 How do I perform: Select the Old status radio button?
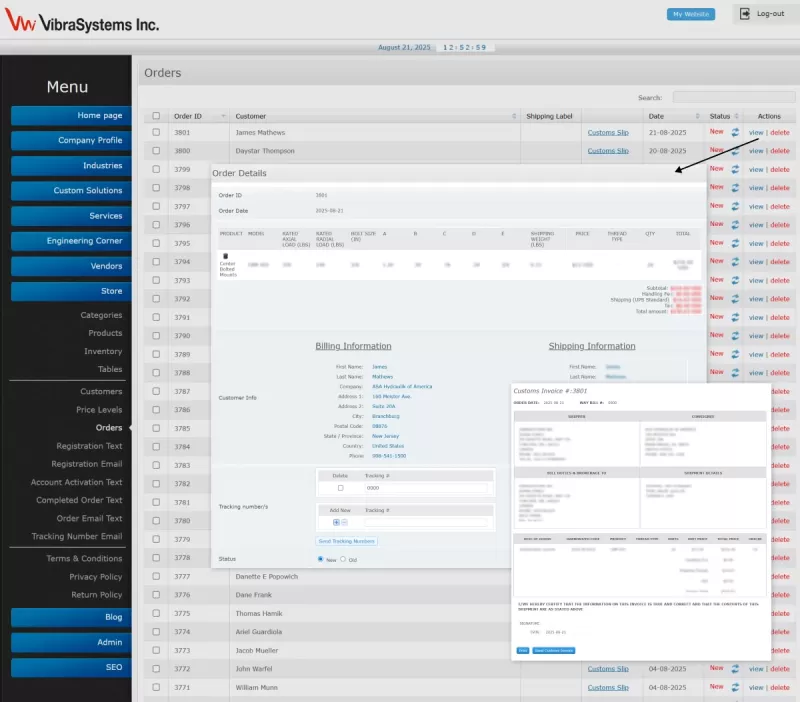click(x=343, y=559)
